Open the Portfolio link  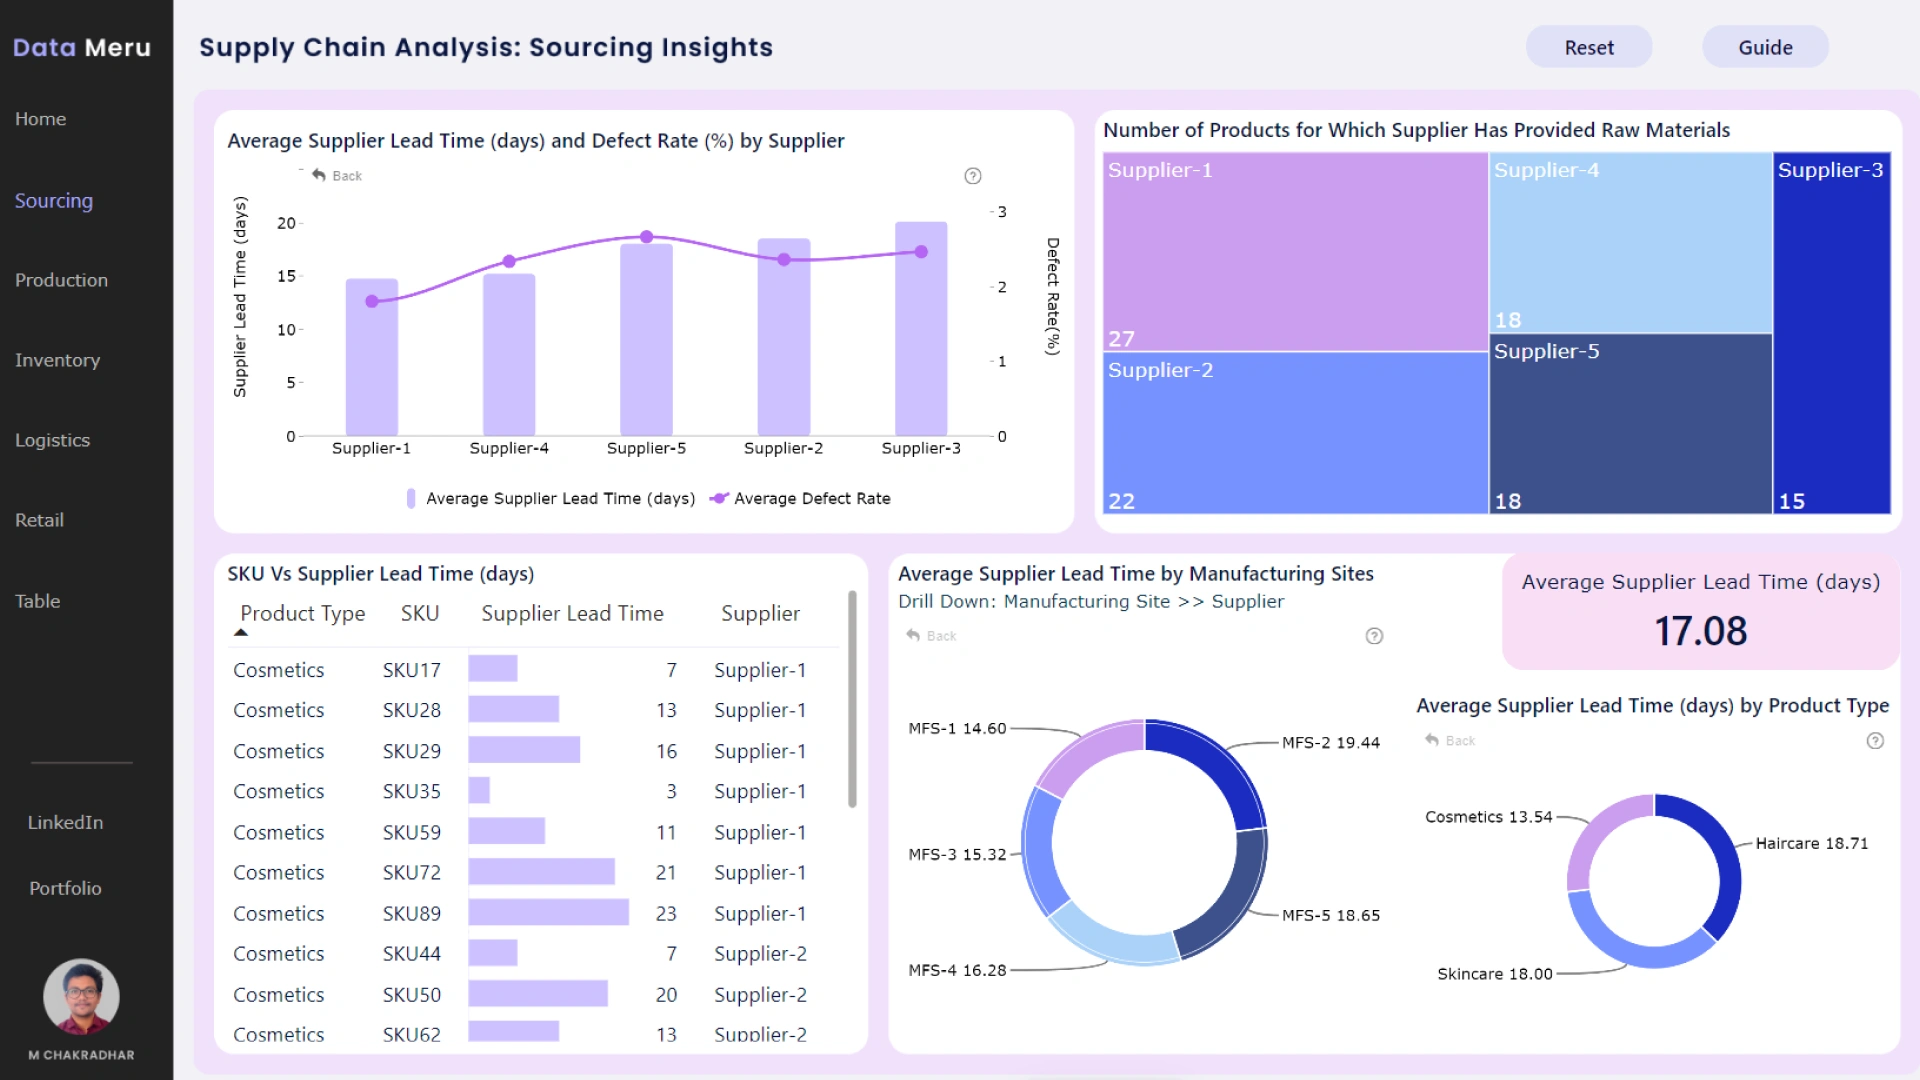click(x=65, y=888)
